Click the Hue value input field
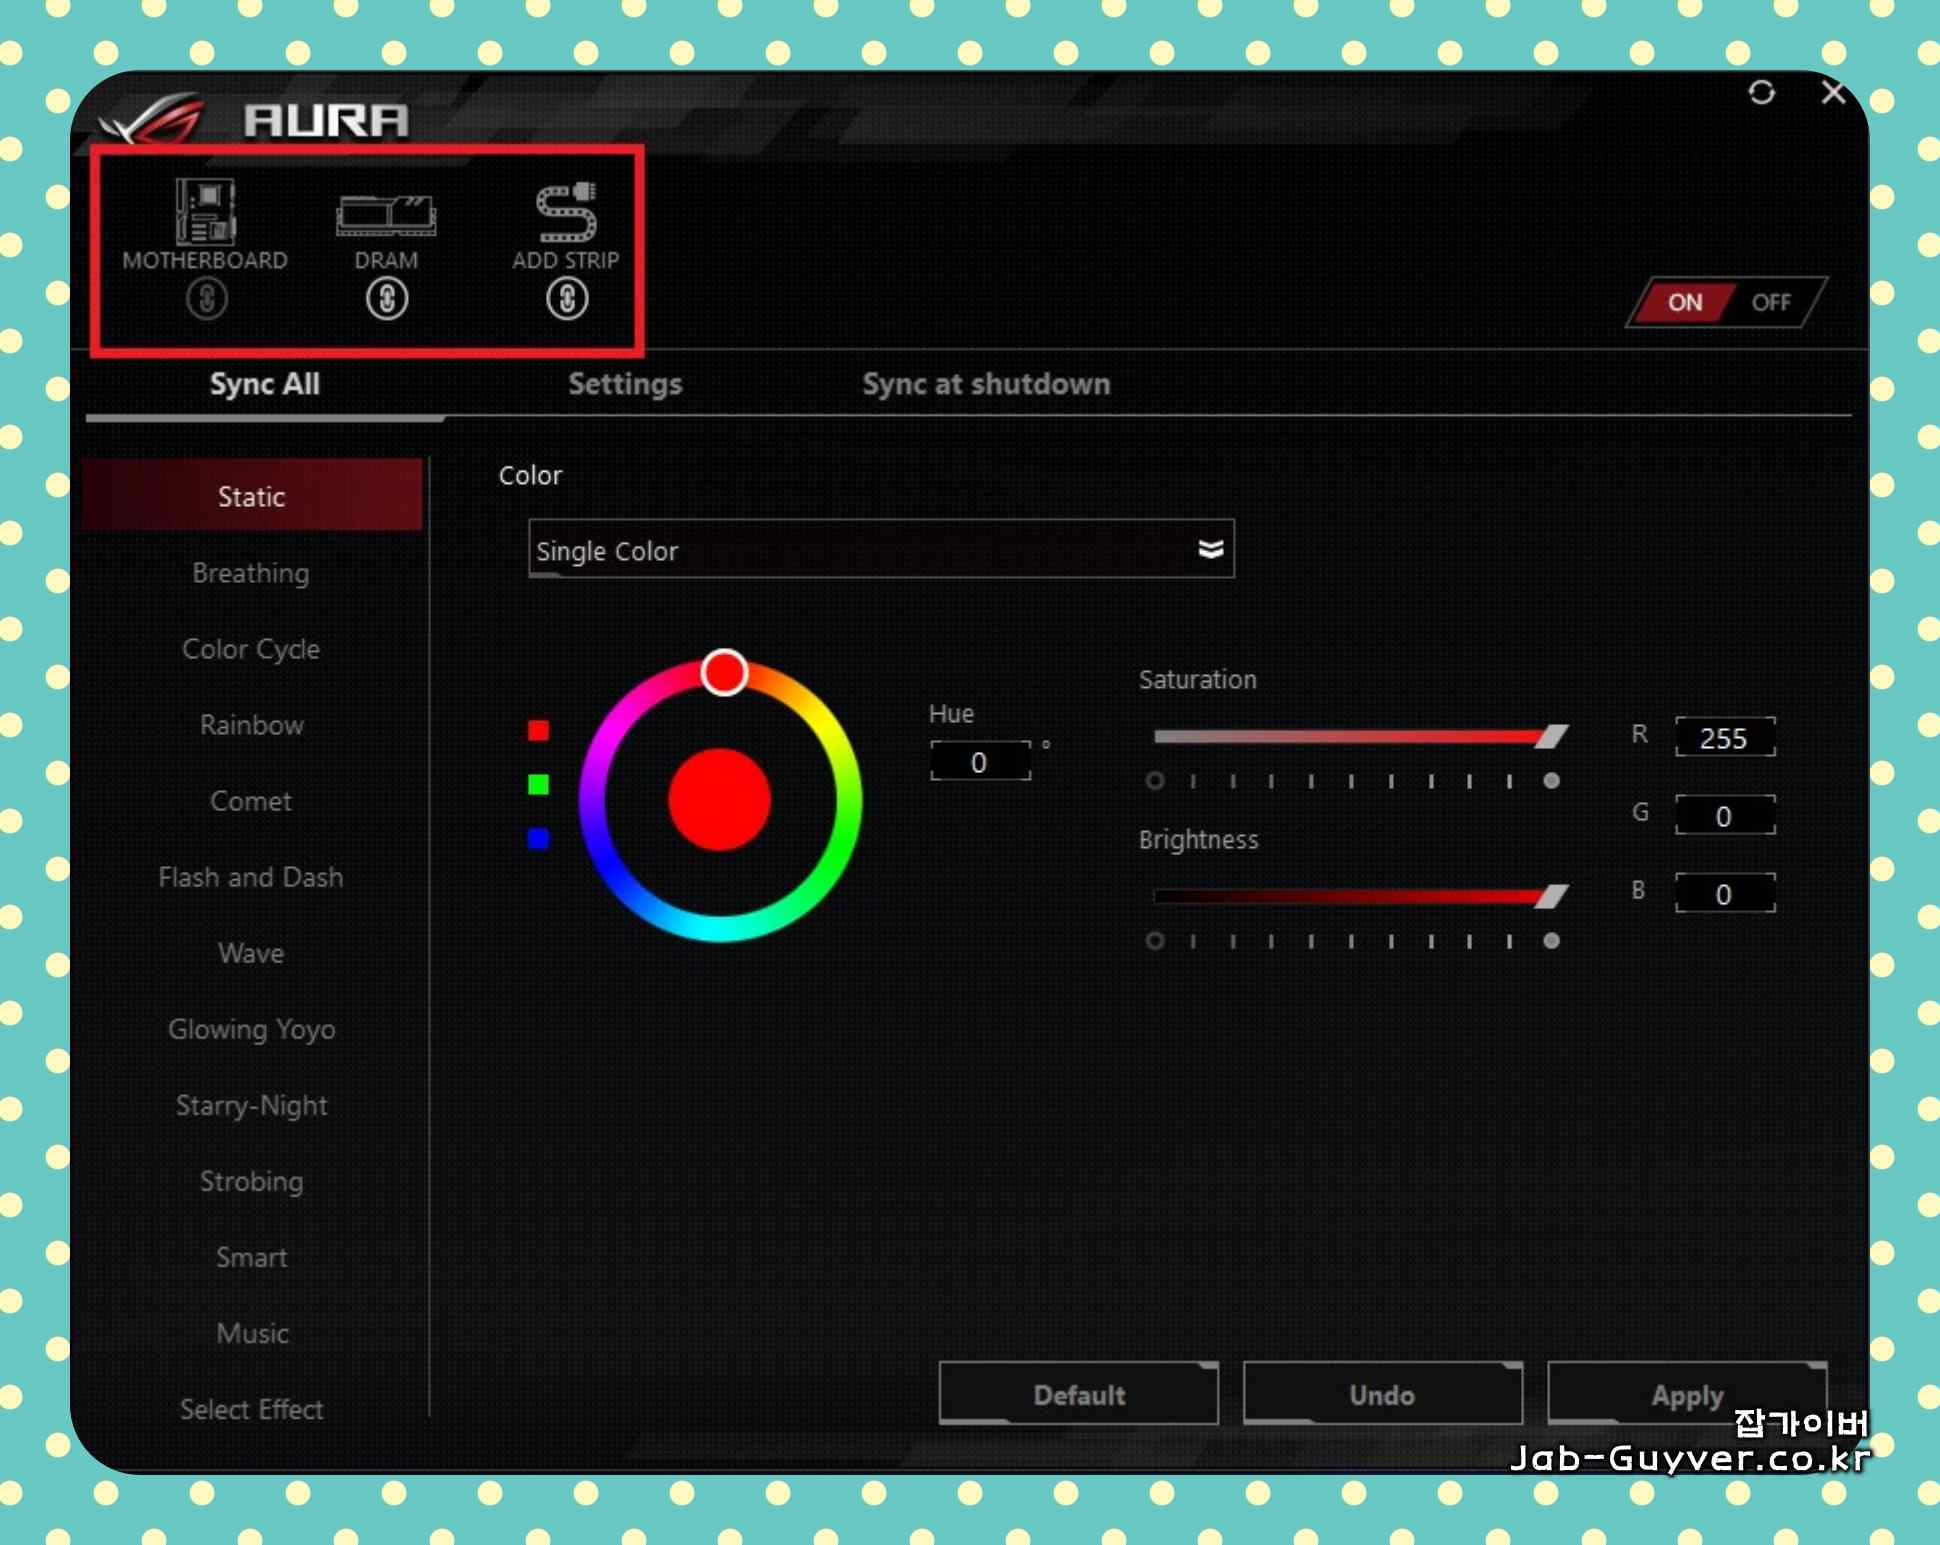This screenshot has width=1940, height=1545. [x=979, y=763]
